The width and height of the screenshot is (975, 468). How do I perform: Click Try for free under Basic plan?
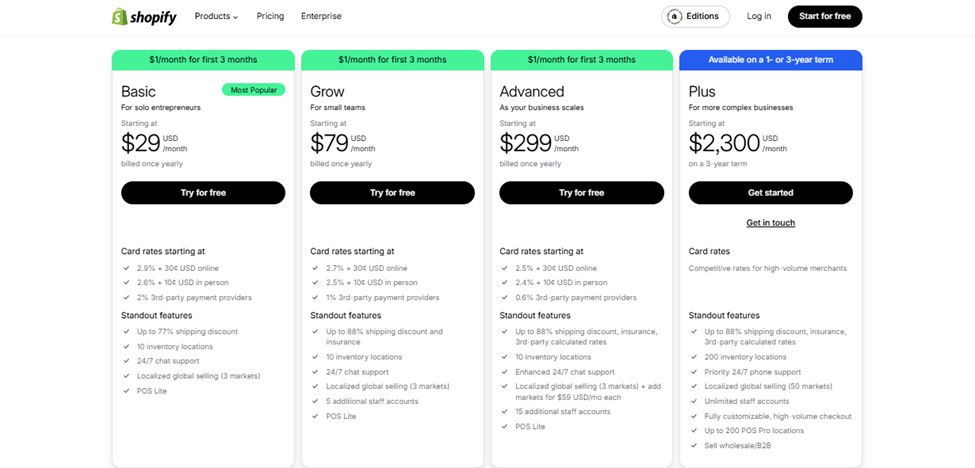[203, 192]
